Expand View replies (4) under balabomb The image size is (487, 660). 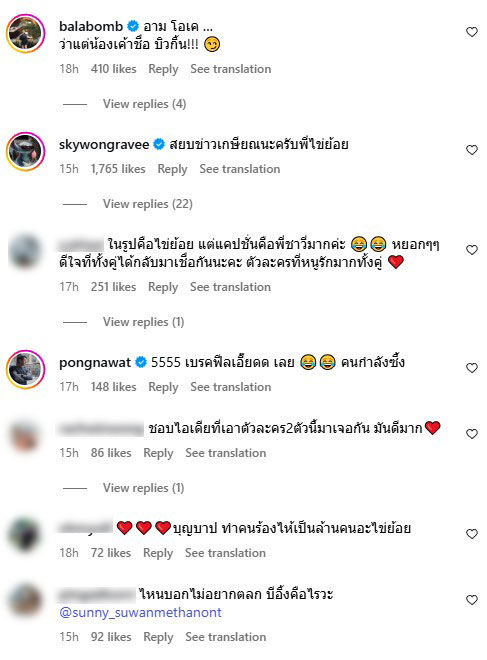pos(144,104)
